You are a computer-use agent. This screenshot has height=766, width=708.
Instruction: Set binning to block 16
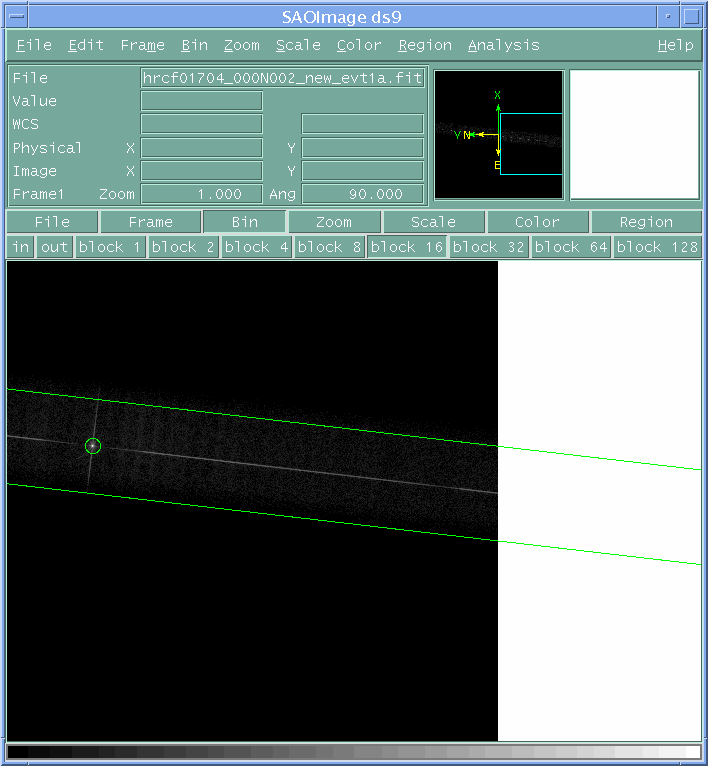[x=406, y=247]
